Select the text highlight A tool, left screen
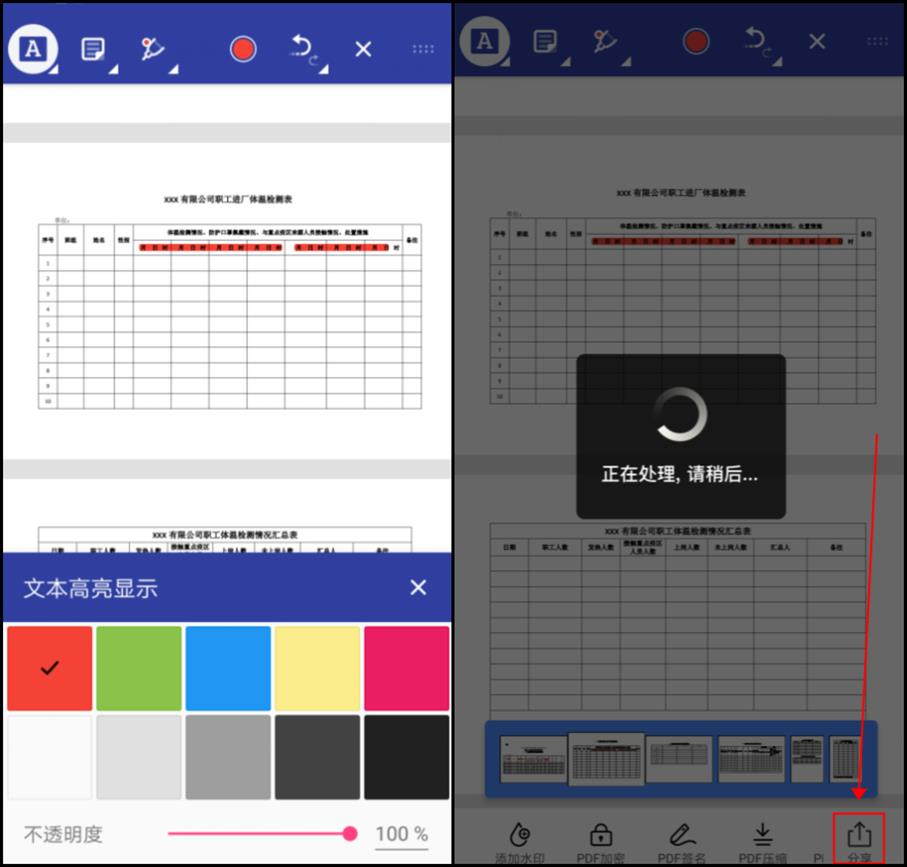The image size is (907, 867). (33, 49)
